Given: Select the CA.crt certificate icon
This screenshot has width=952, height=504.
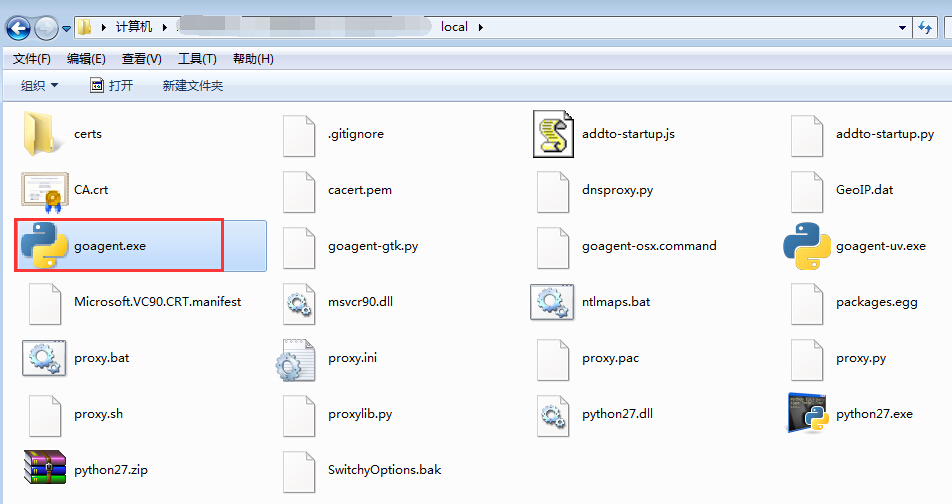Looking at the screenshot, I should coord(44,191).
